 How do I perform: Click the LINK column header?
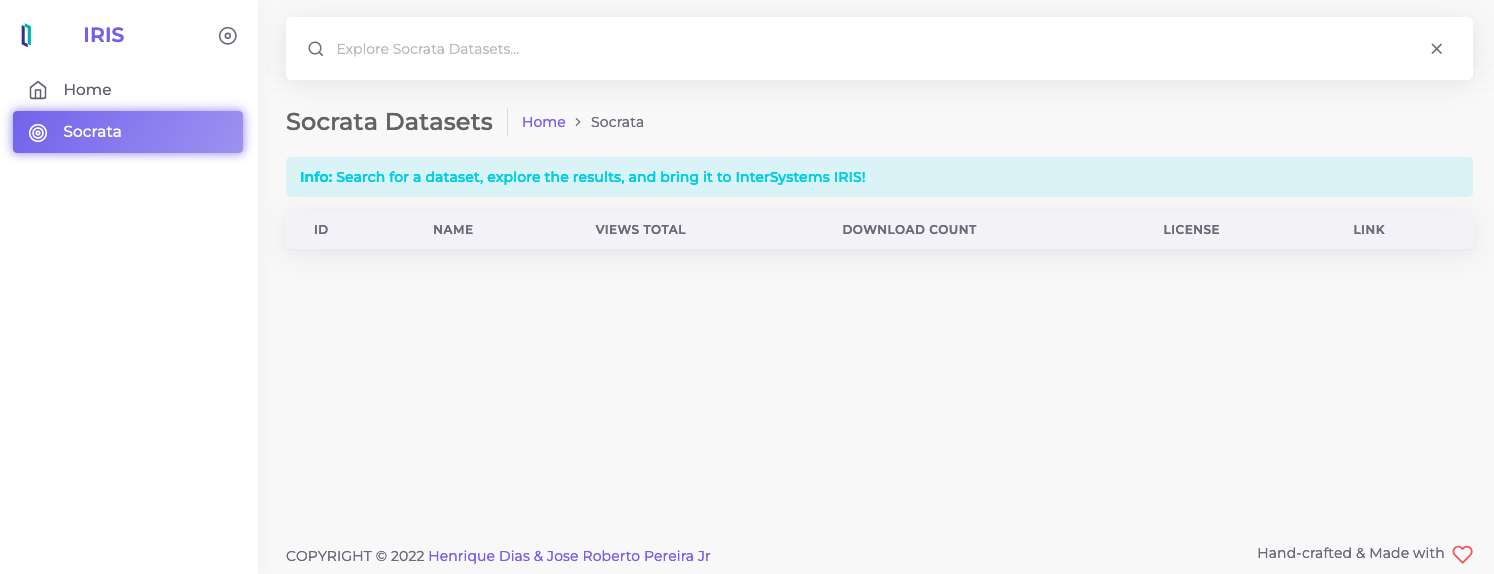(1369, 230)
